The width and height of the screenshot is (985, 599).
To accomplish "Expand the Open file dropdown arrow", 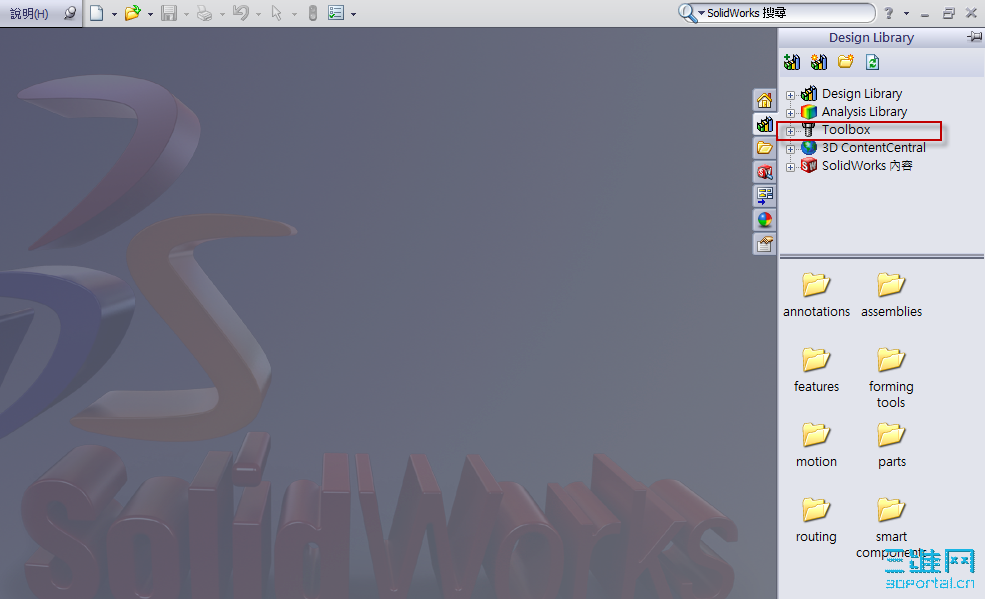I will tap(150, 14).
